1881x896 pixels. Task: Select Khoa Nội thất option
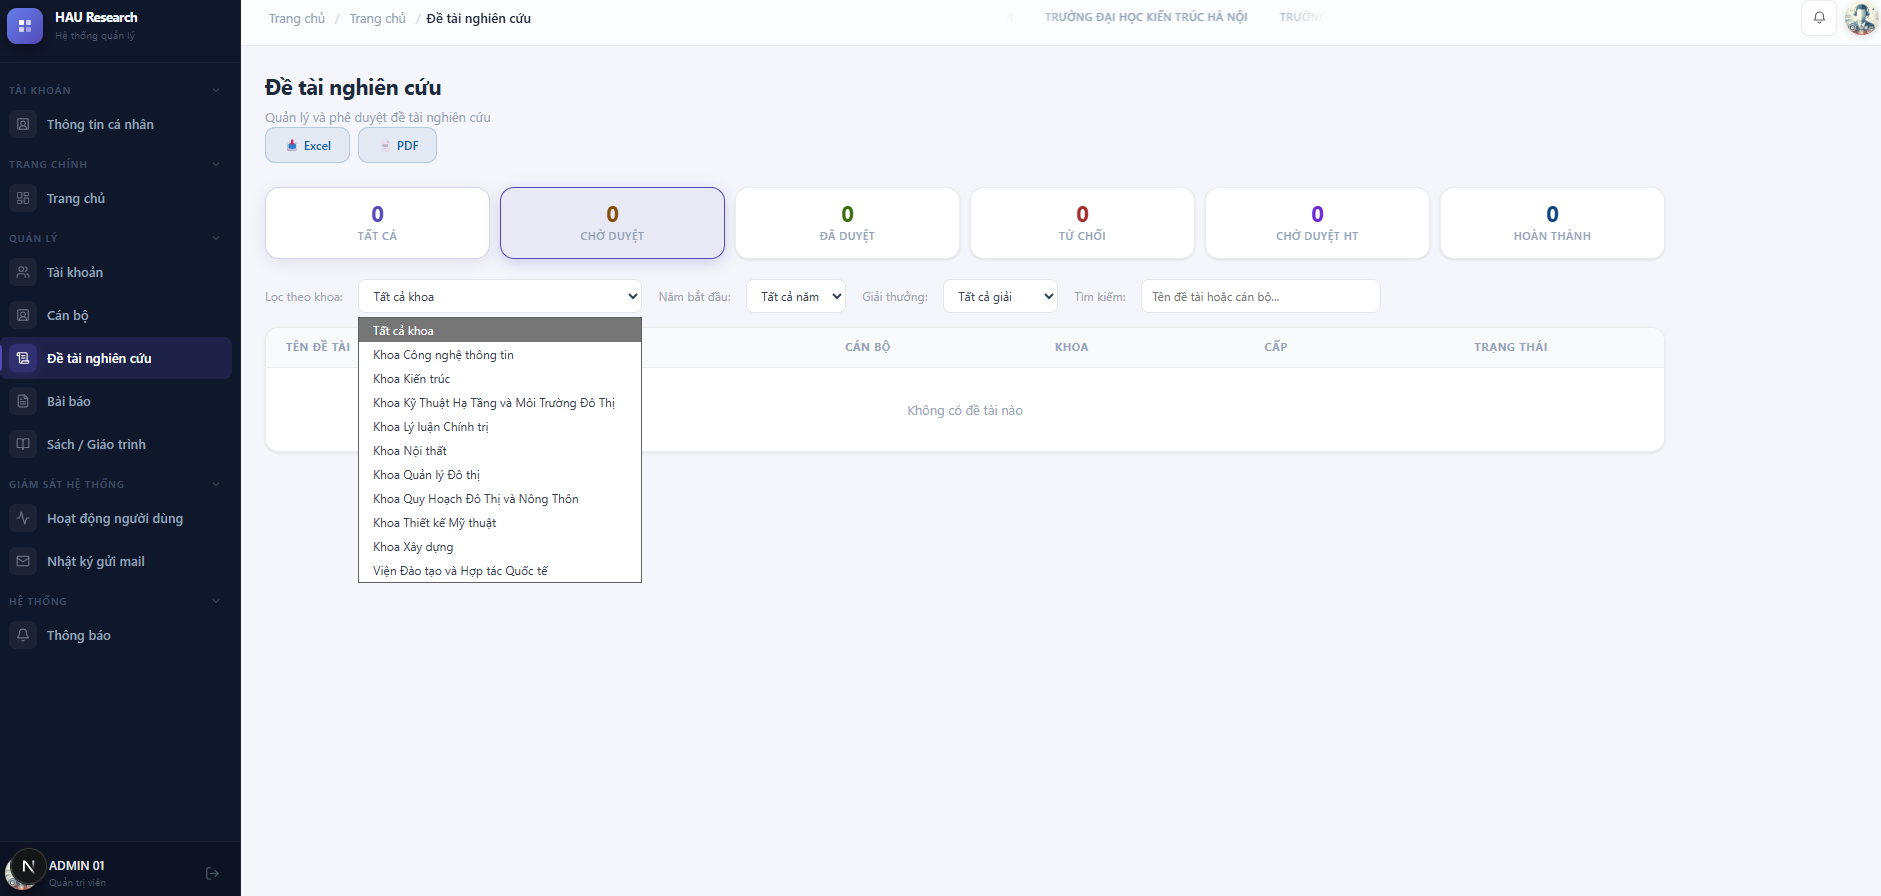coord(500,451)
